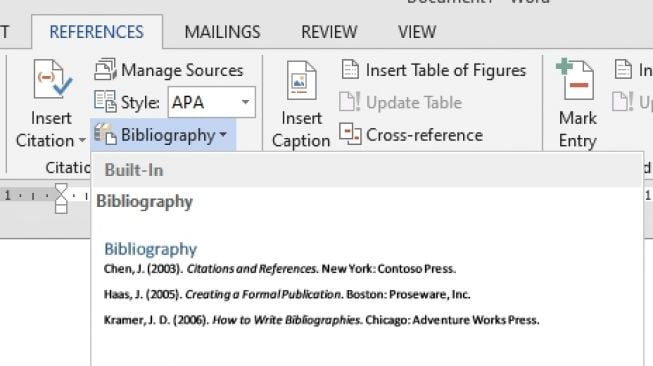Click the Cross-reference icon
Viewport: 653px width, 366px height.
click(x=350, y=134)
